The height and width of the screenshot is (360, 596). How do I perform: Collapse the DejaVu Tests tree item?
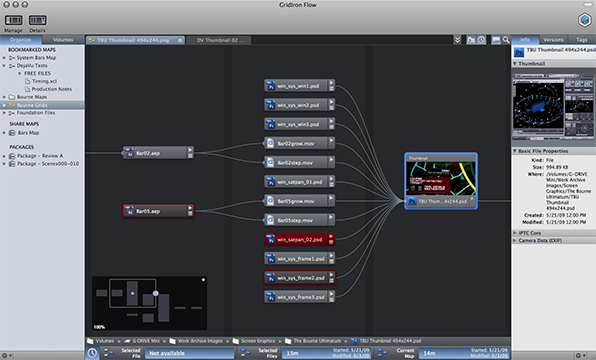(4, 65)
